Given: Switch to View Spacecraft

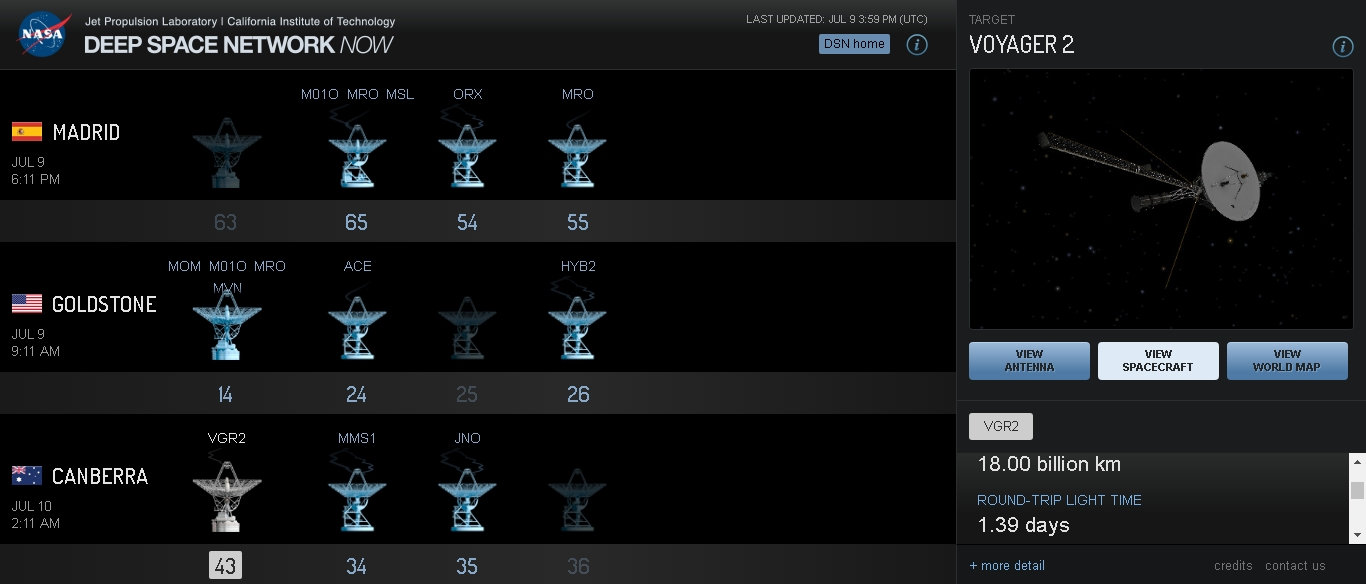Looking at the screenshot, I should coord(1158,361).
